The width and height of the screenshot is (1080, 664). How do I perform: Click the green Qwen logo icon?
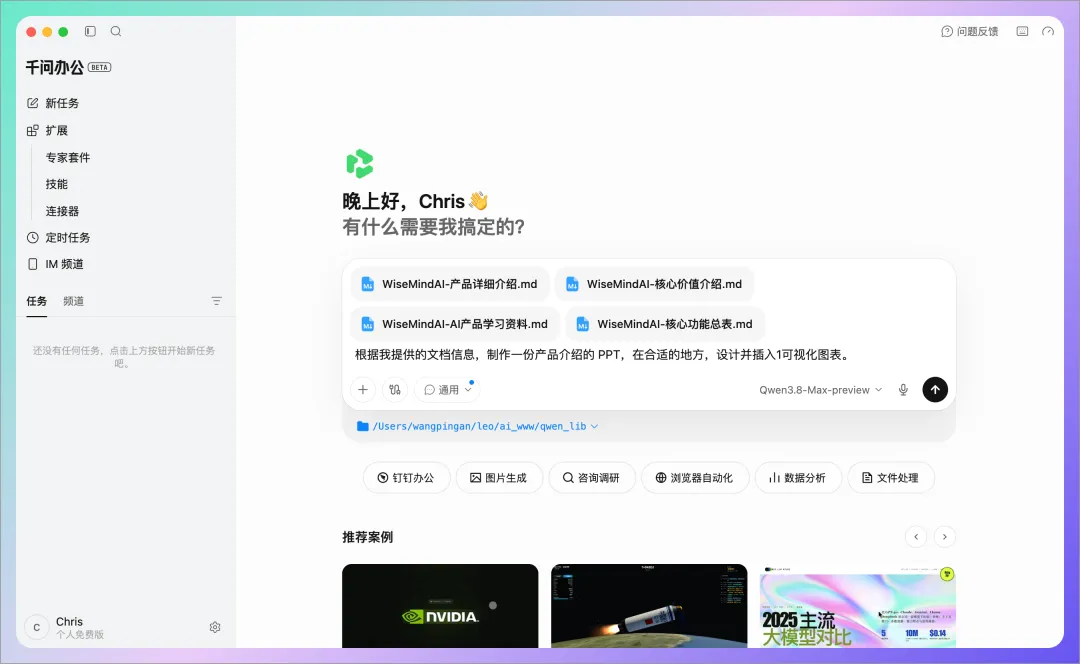coord(360,163)
